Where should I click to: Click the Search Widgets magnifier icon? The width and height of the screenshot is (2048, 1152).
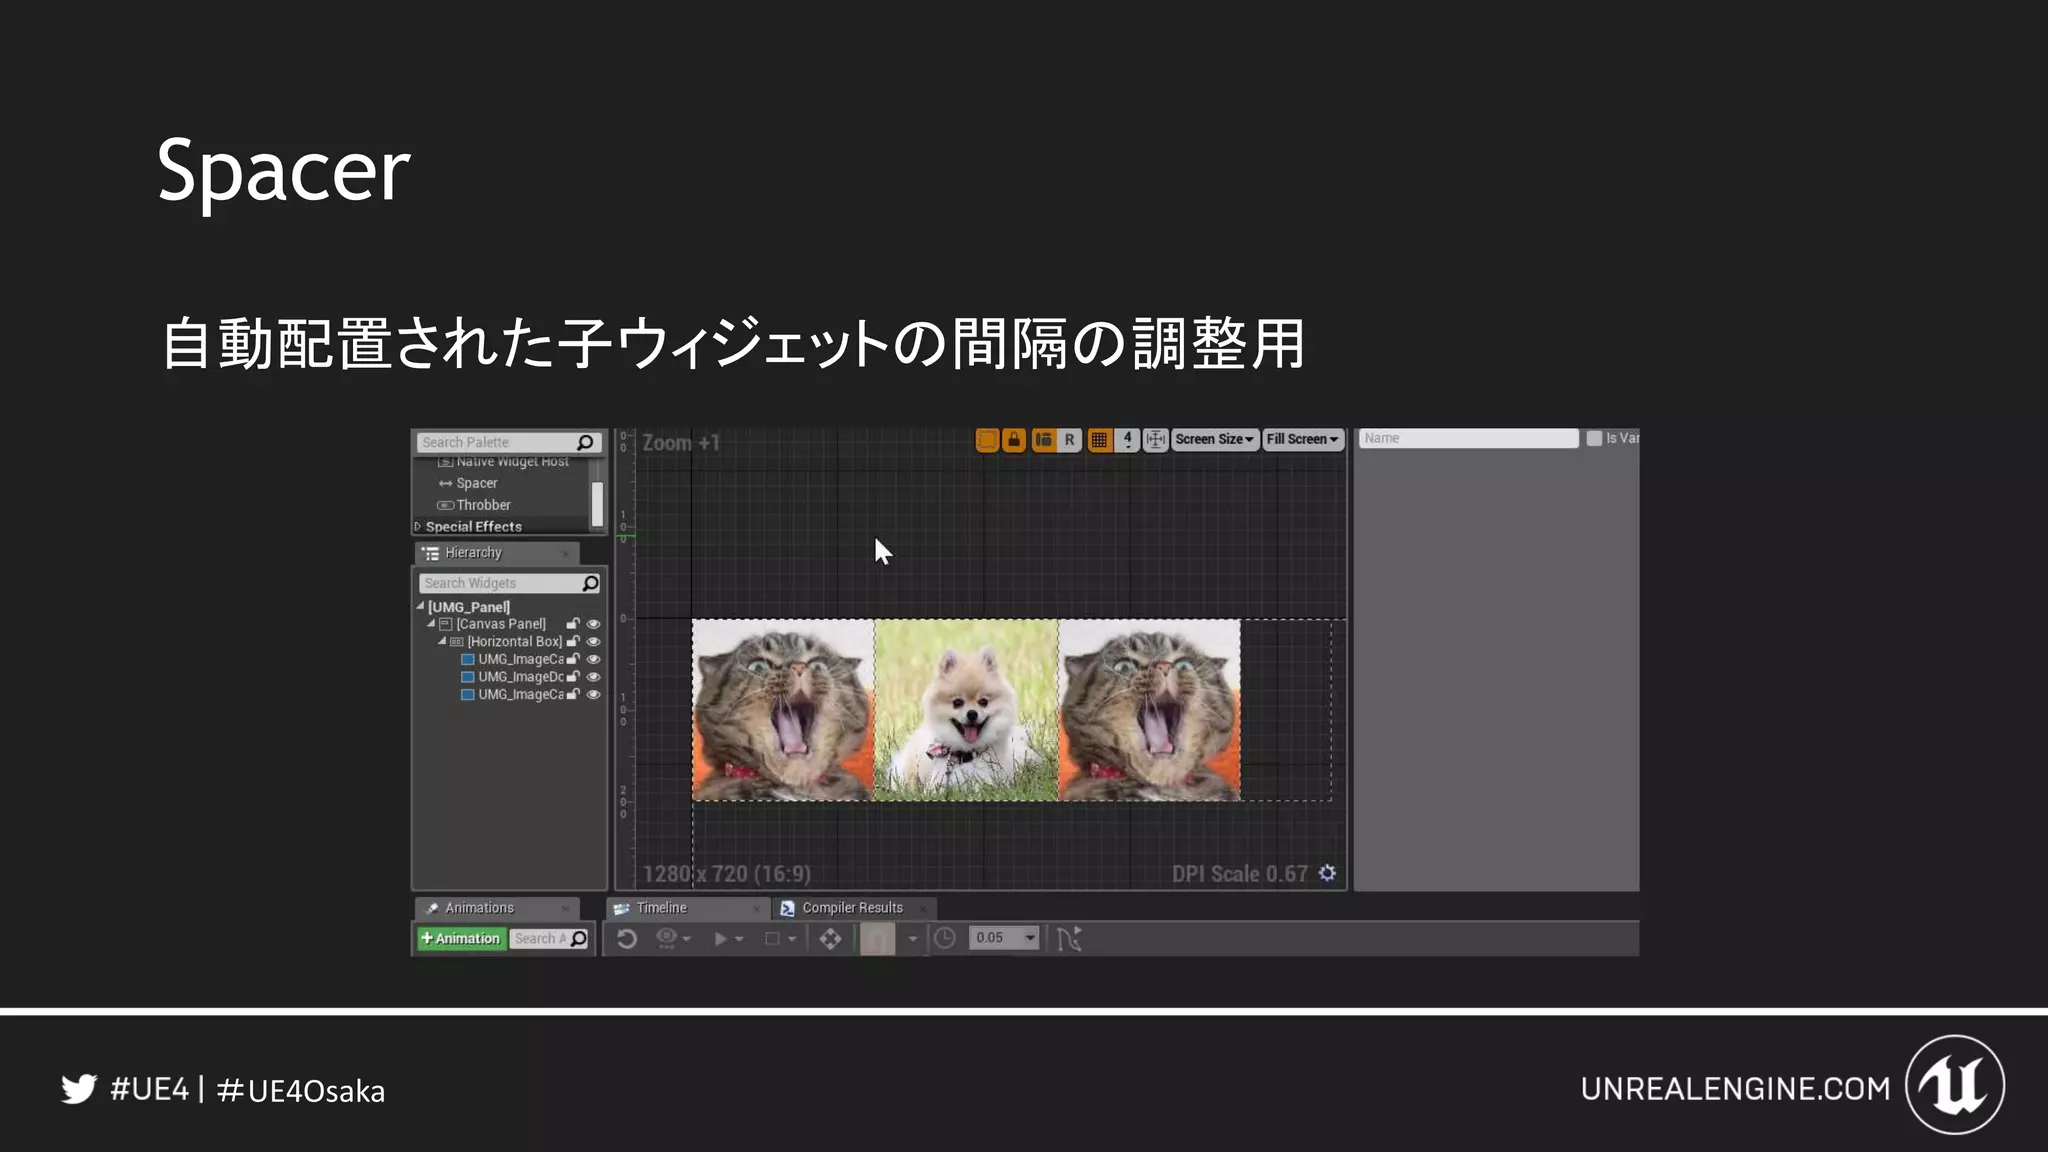[x=591, y=583]
